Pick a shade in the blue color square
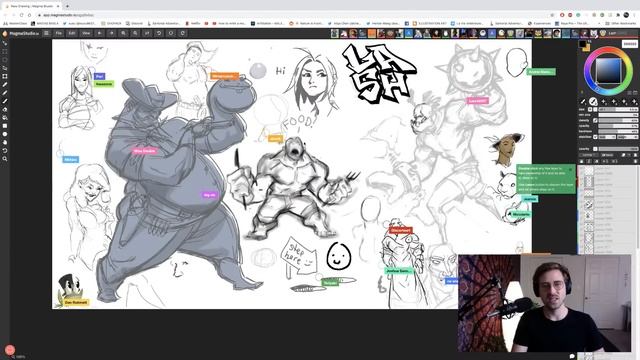Image resolution: width=640 pixels, height=360 pixels. click(608, 71)
